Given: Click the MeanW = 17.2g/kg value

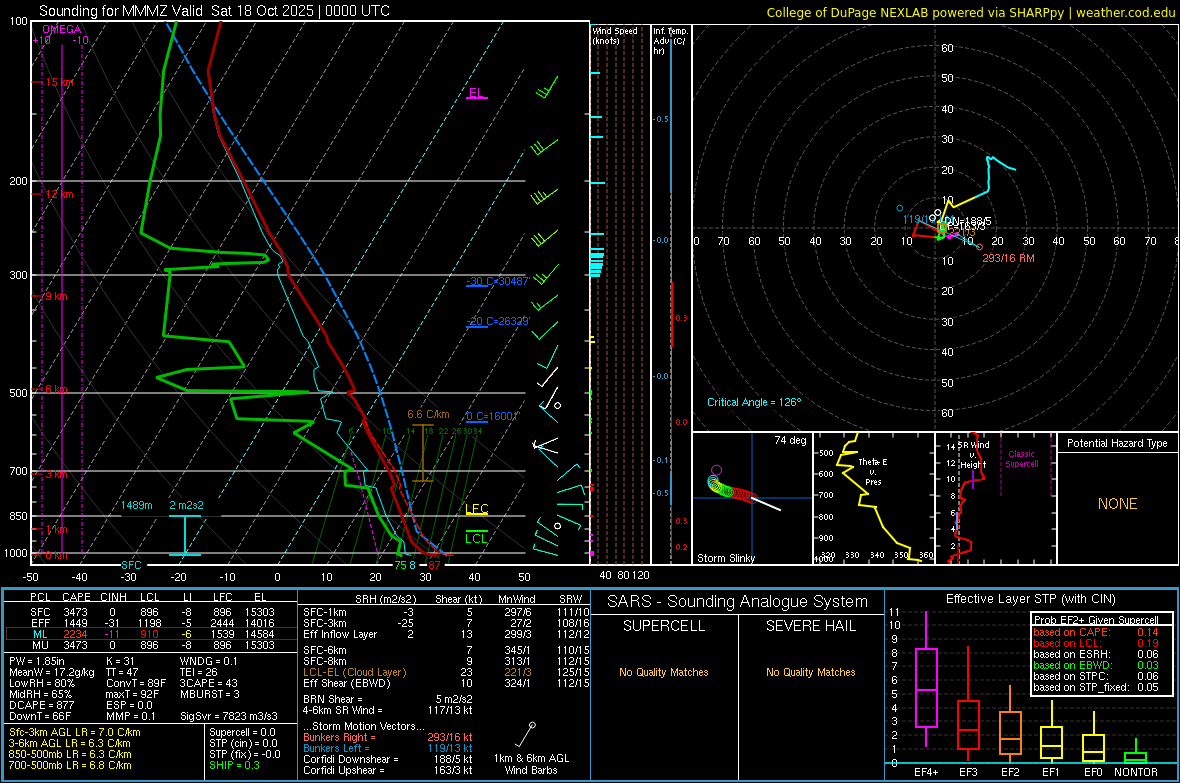Looking at the screenshot, I should tap(52, 672).
